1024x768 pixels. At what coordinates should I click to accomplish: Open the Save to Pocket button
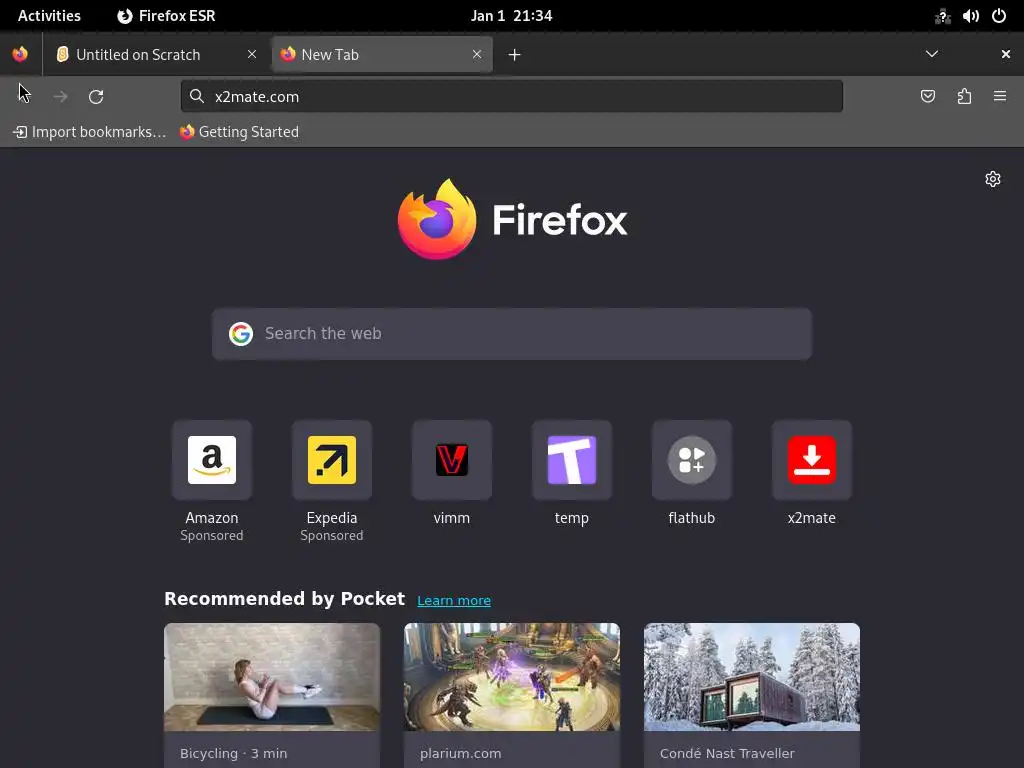tap(927, 97)
